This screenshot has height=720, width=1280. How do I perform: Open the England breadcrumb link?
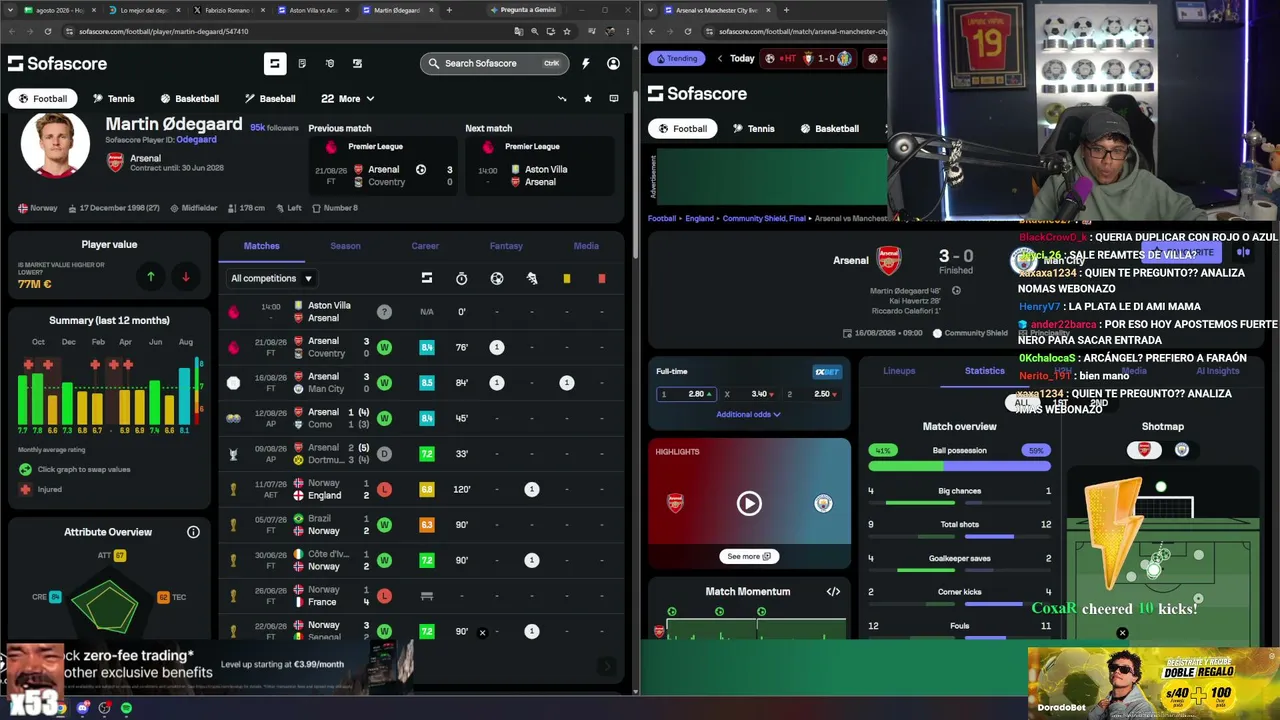[x=699, y=218]
